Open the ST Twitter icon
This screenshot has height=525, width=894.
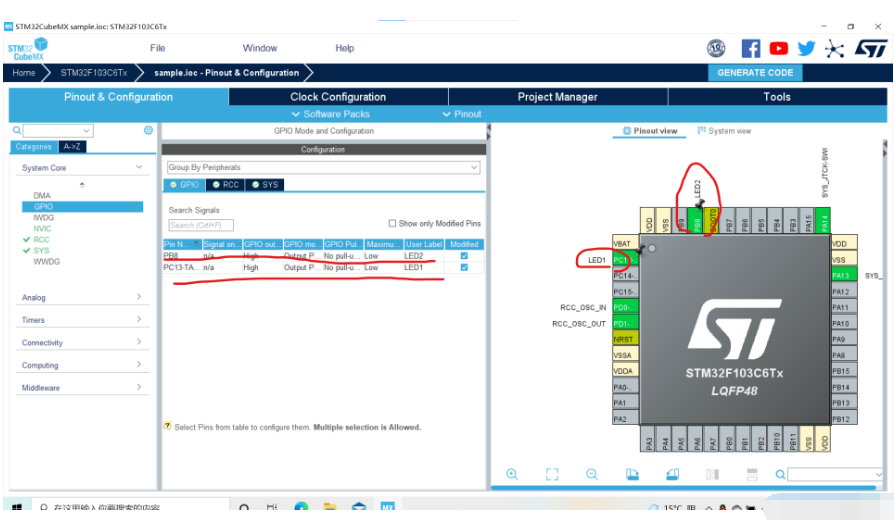[806, 48]
